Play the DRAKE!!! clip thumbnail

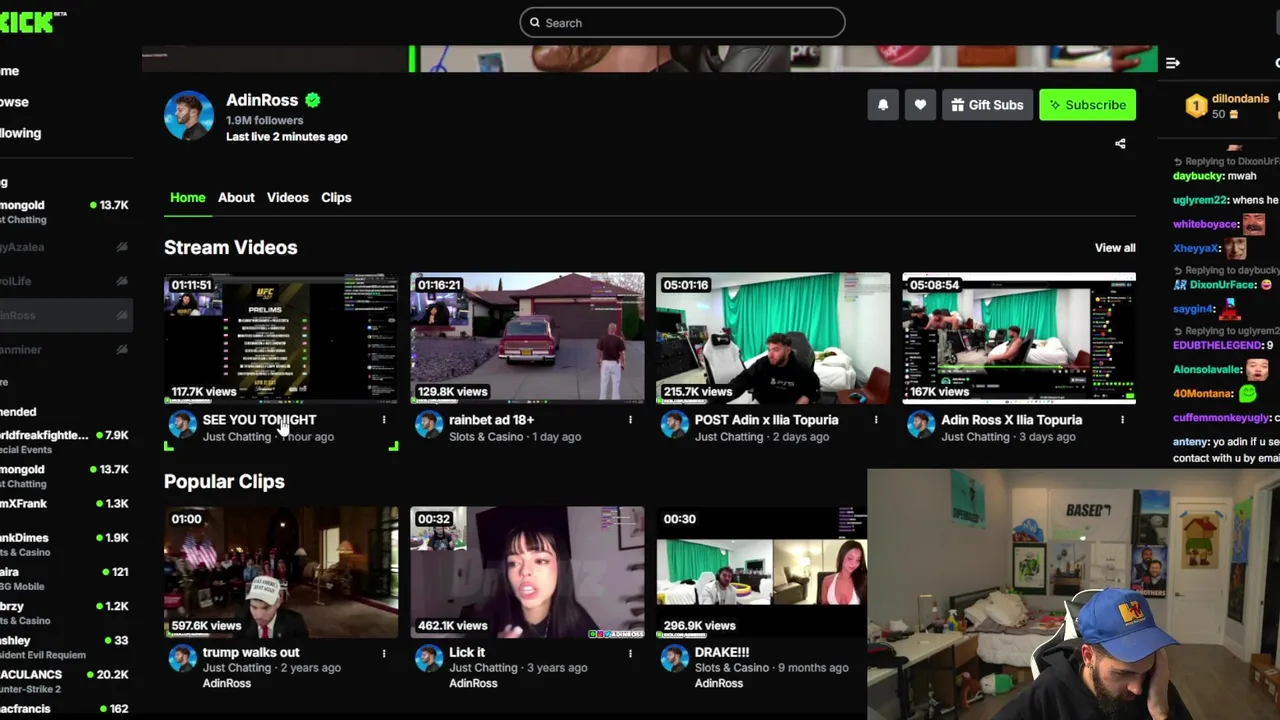(761, 572)
